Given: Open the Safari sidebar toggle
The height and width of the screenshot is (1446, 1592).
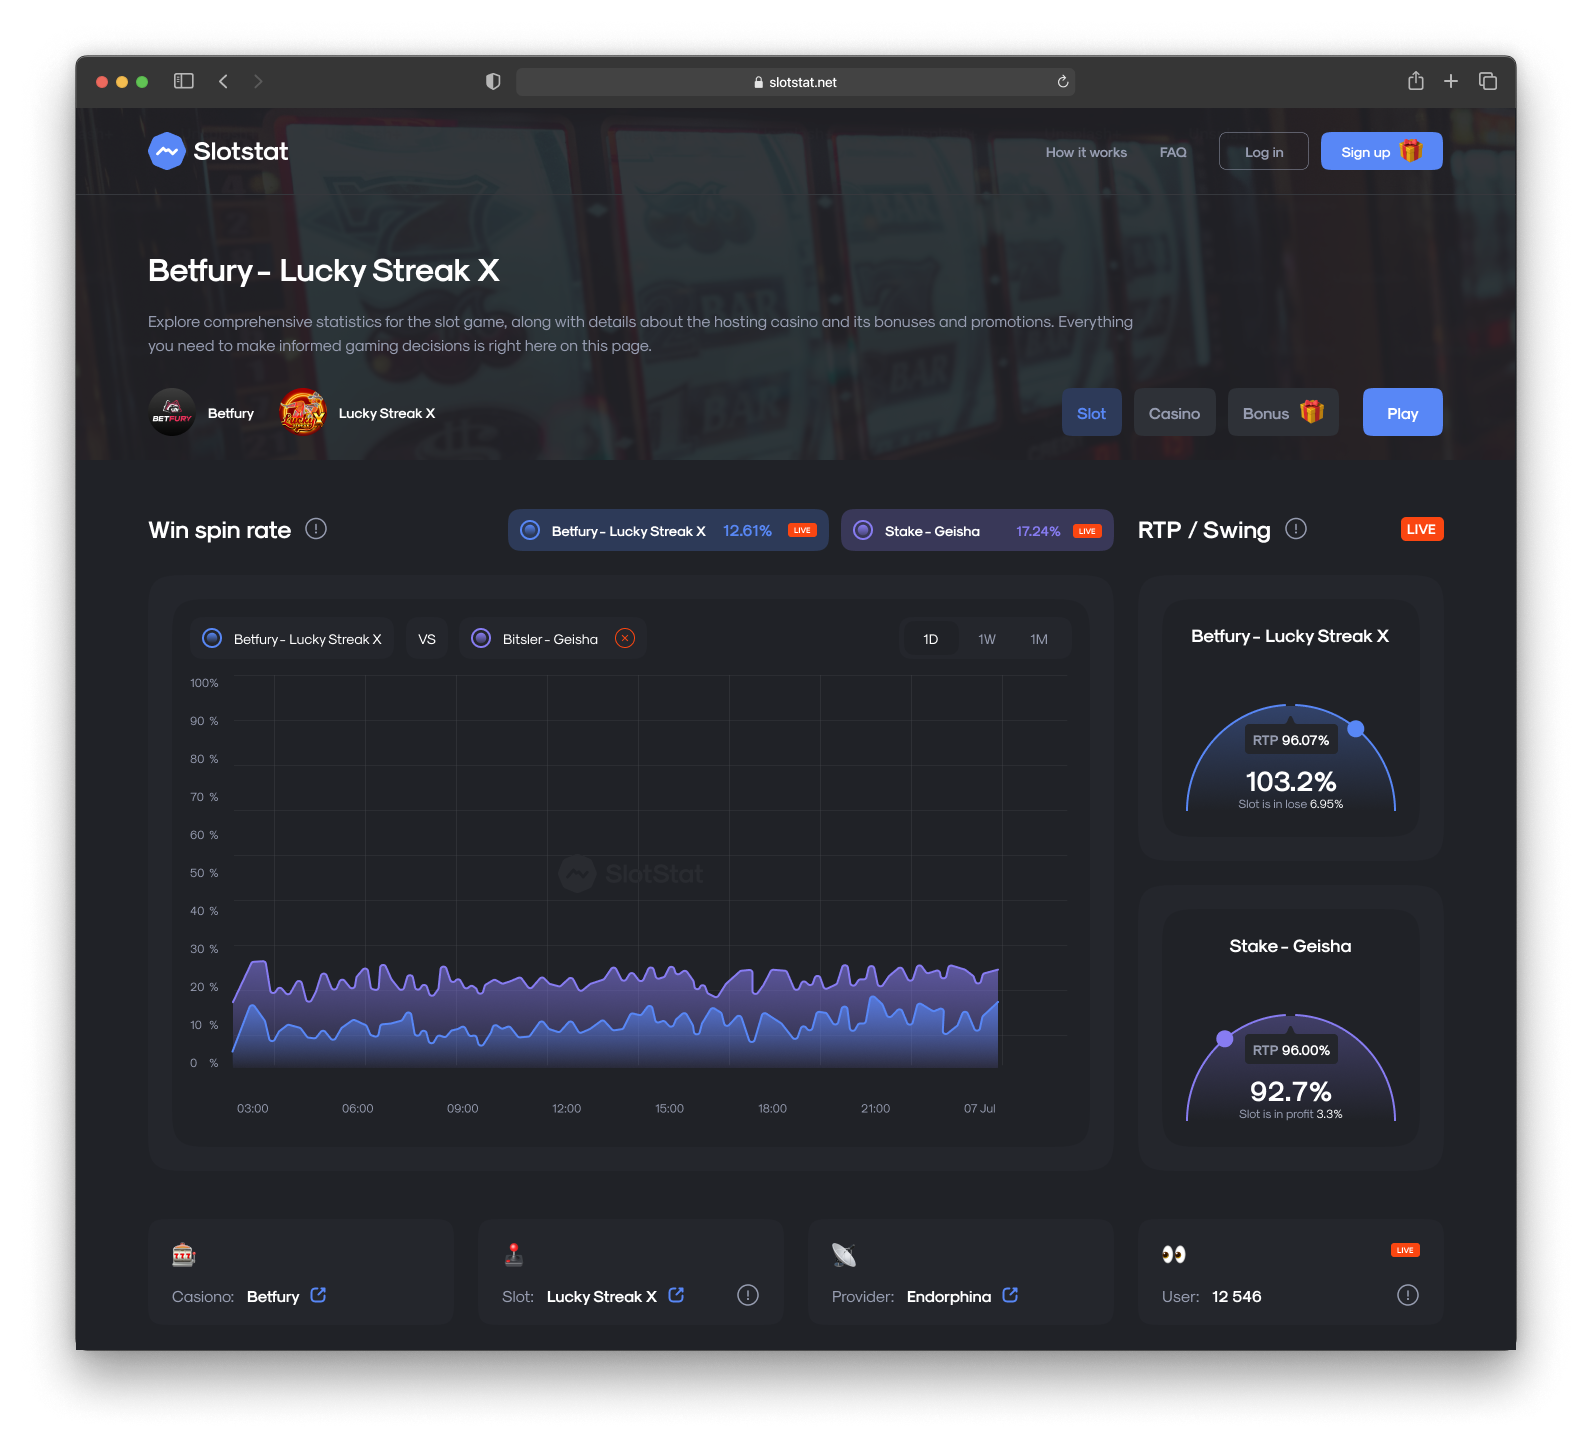Looking at the screenshot, I should [184, 81].
